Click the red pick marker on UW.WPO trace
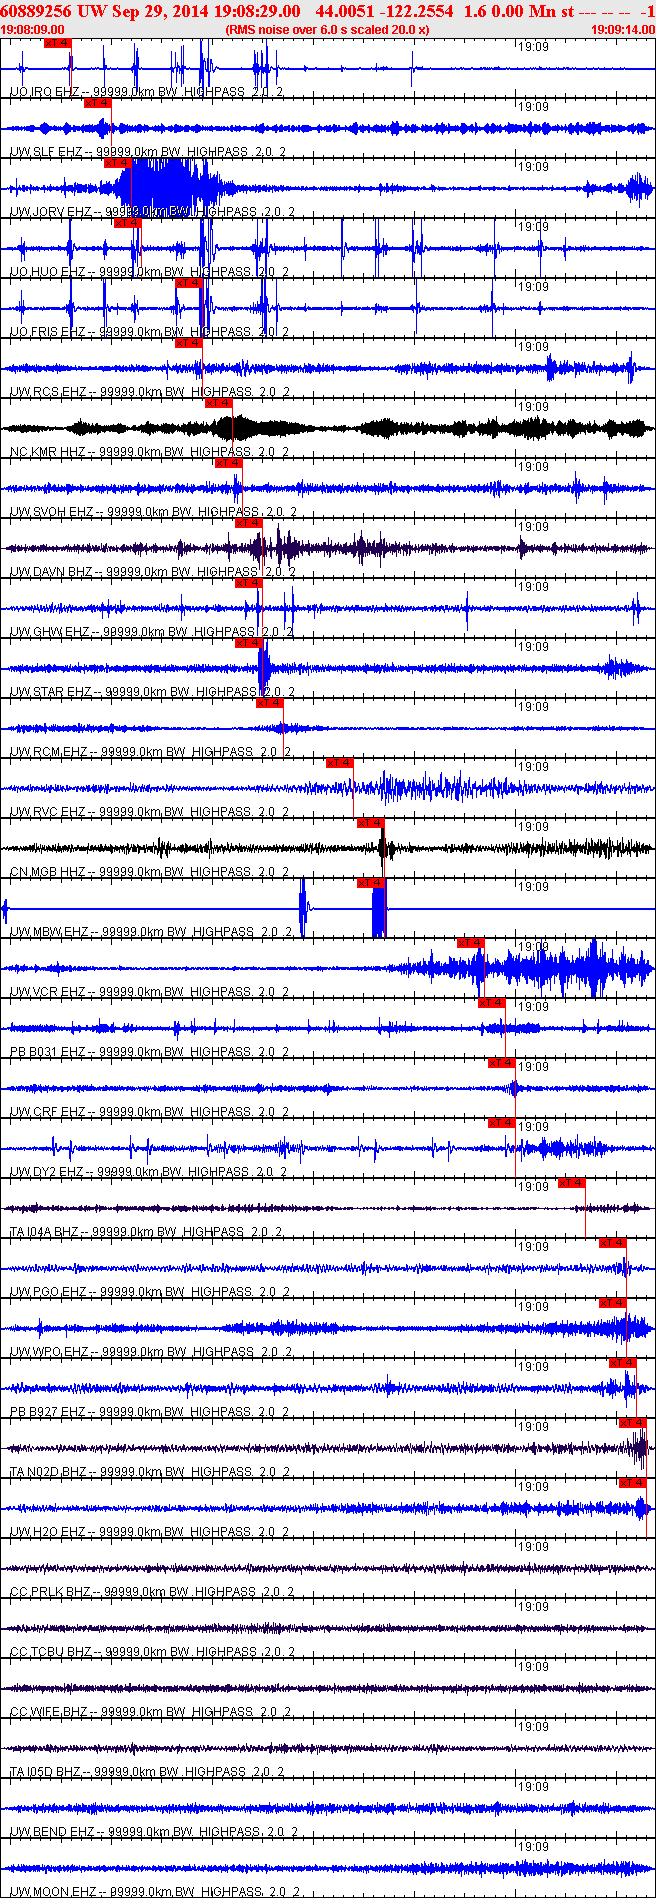The width and height of the screenshot is (656, 1898). click(613, 1303)
